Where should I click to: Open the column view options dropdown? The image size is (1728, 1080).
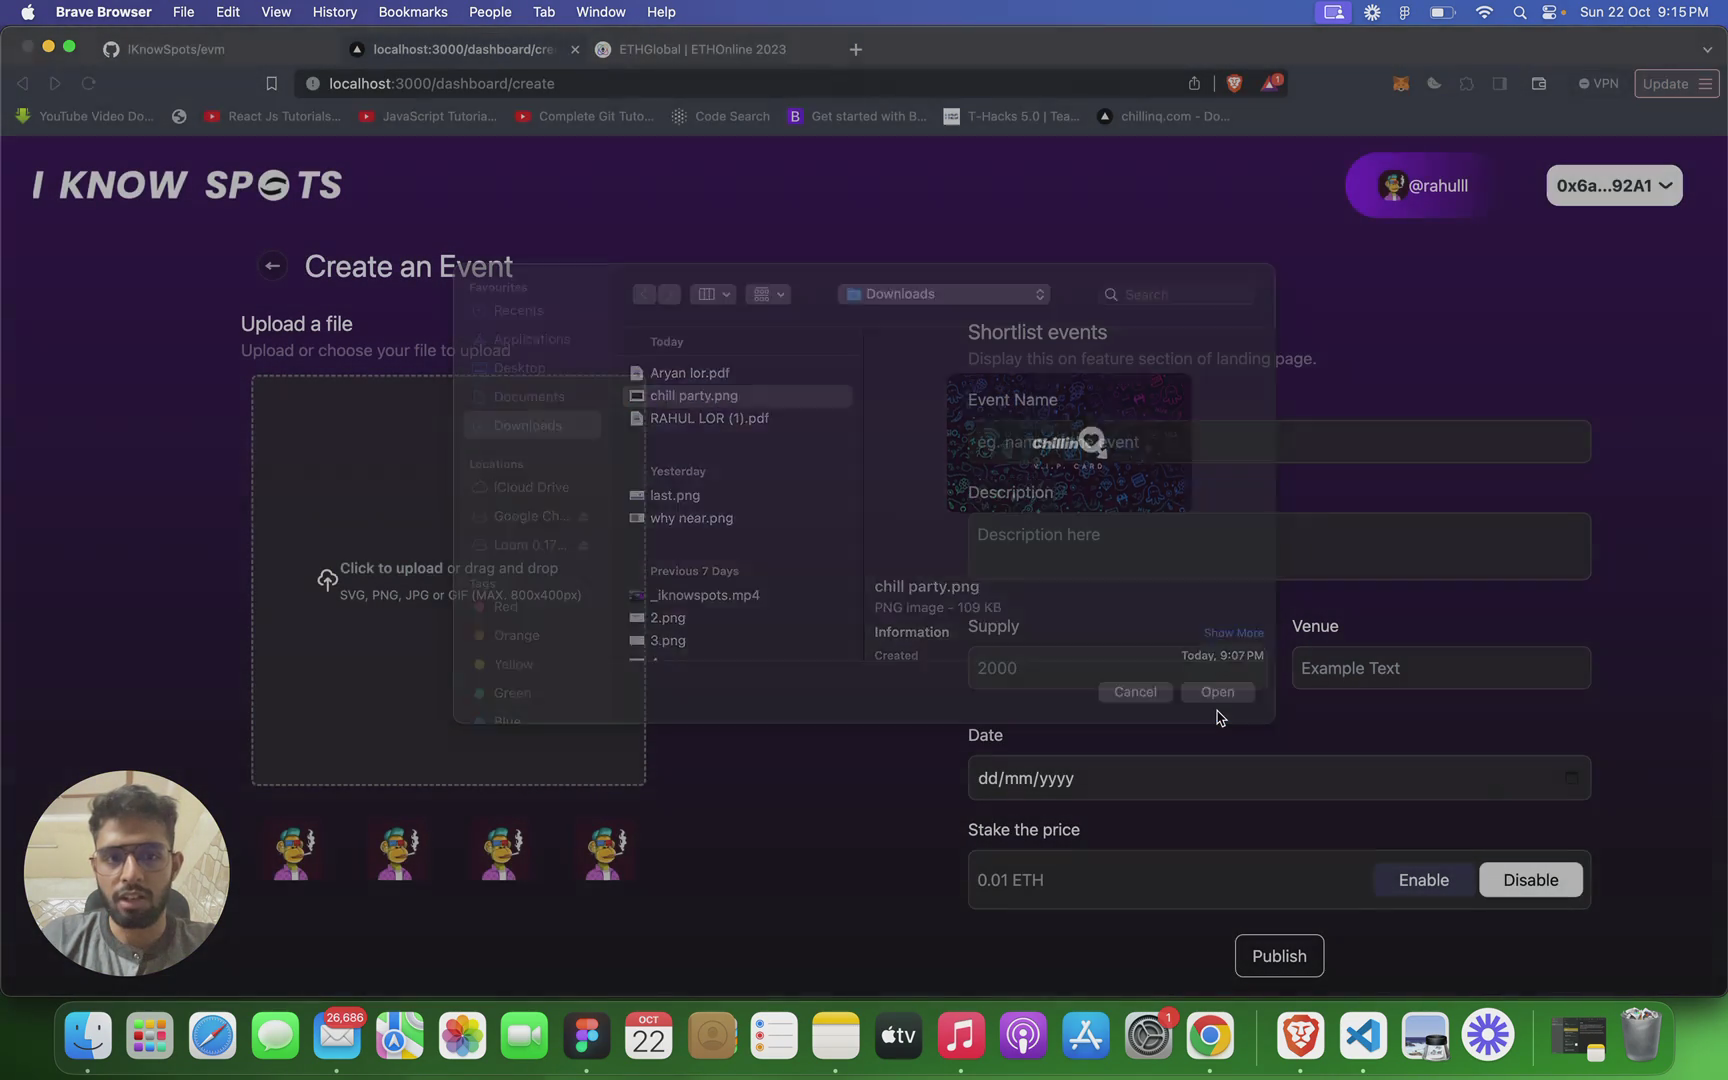click(x=713, y=294)
